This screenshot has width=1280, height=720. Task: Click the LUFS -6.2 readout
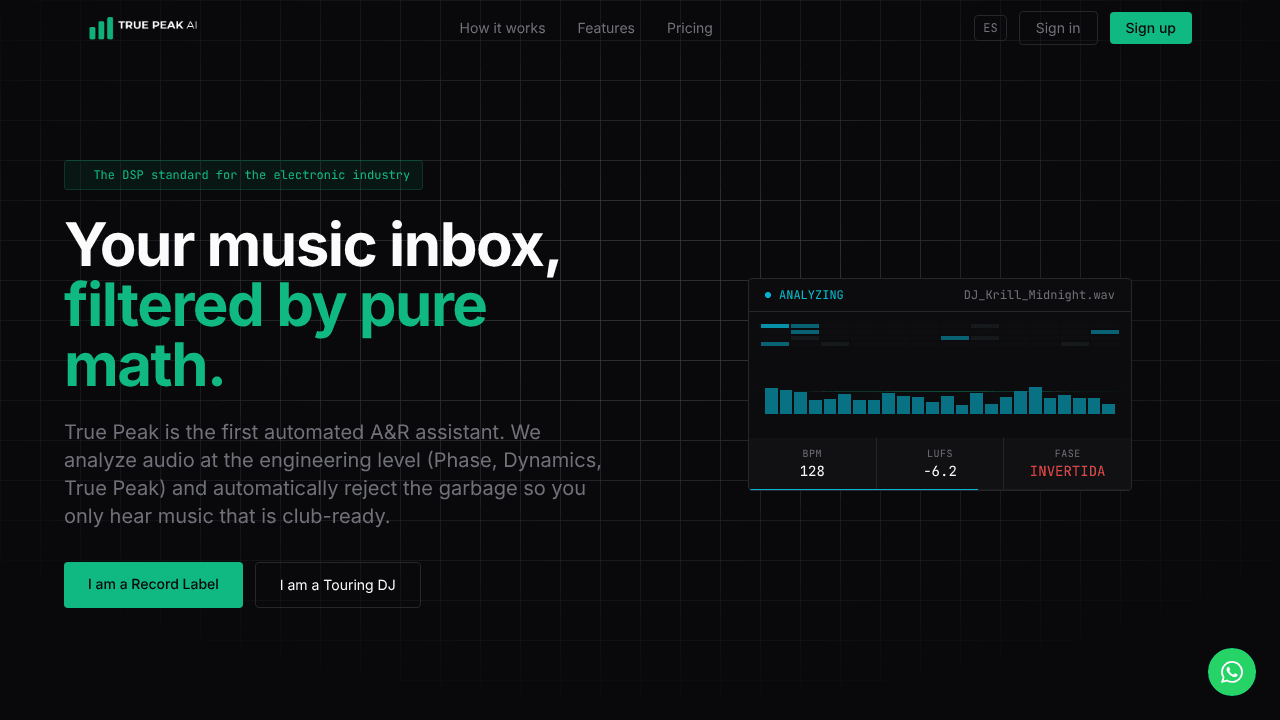[x=940, y=463]
